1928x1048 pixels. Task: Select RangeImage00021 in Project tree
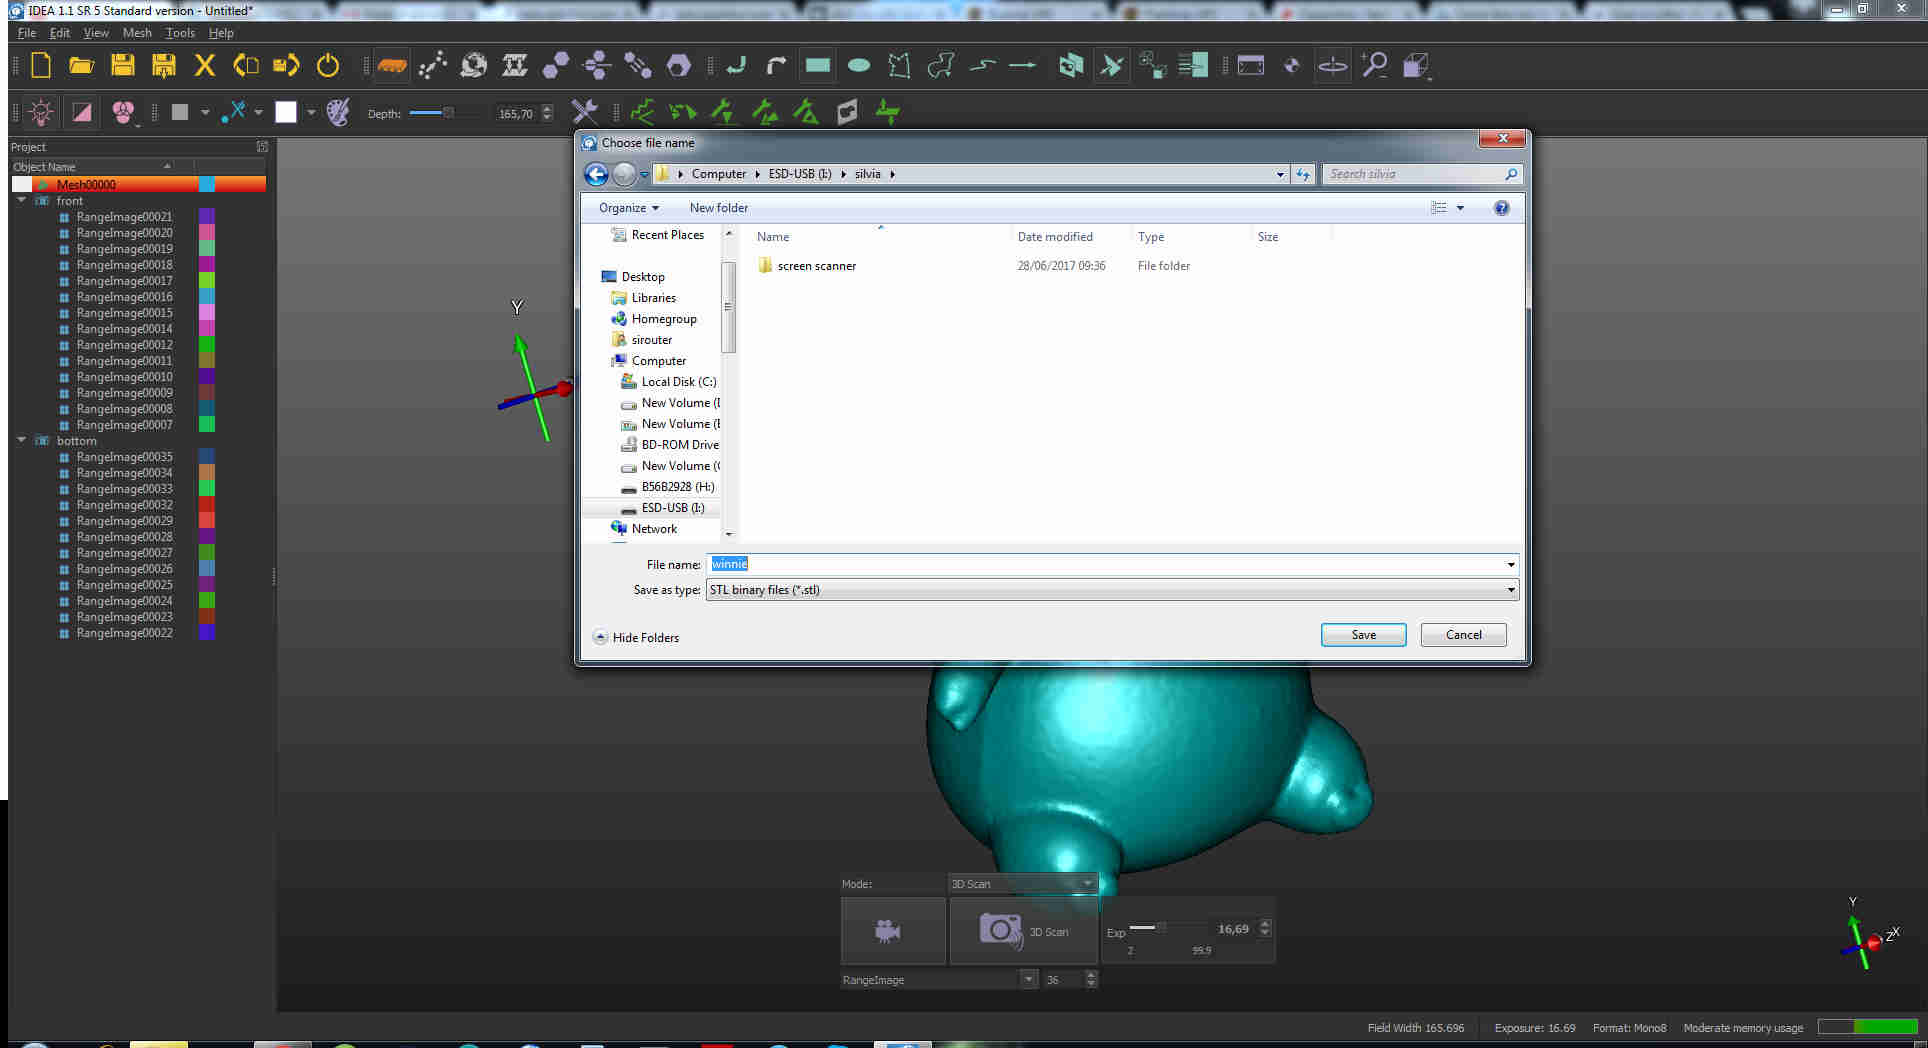pos(124,217)
